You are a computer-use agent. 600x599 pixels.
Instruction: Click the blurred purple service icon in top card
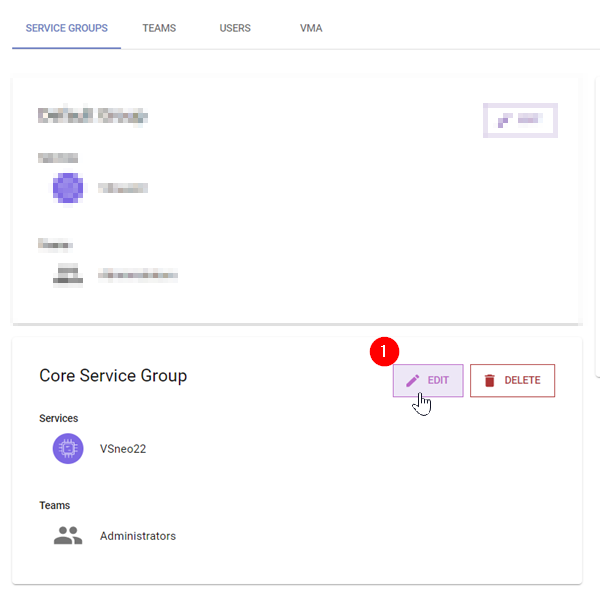click(x=68, y=188)
